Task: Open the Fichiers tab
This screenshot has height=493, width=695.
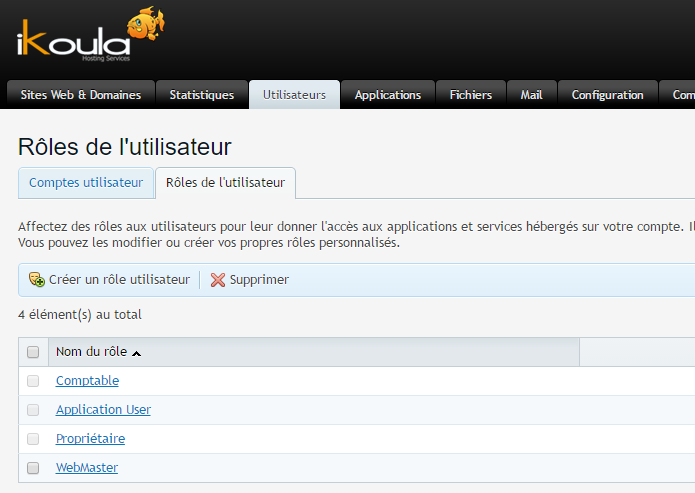Action: 471,95
